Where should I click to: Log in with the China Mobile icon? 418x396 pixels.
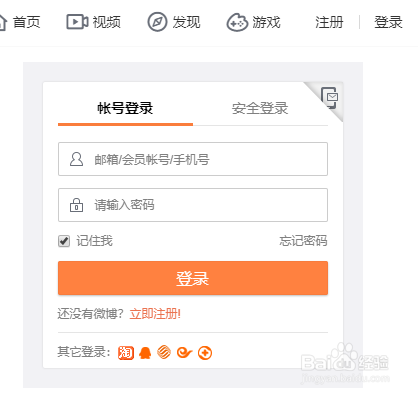coord(164,352)
